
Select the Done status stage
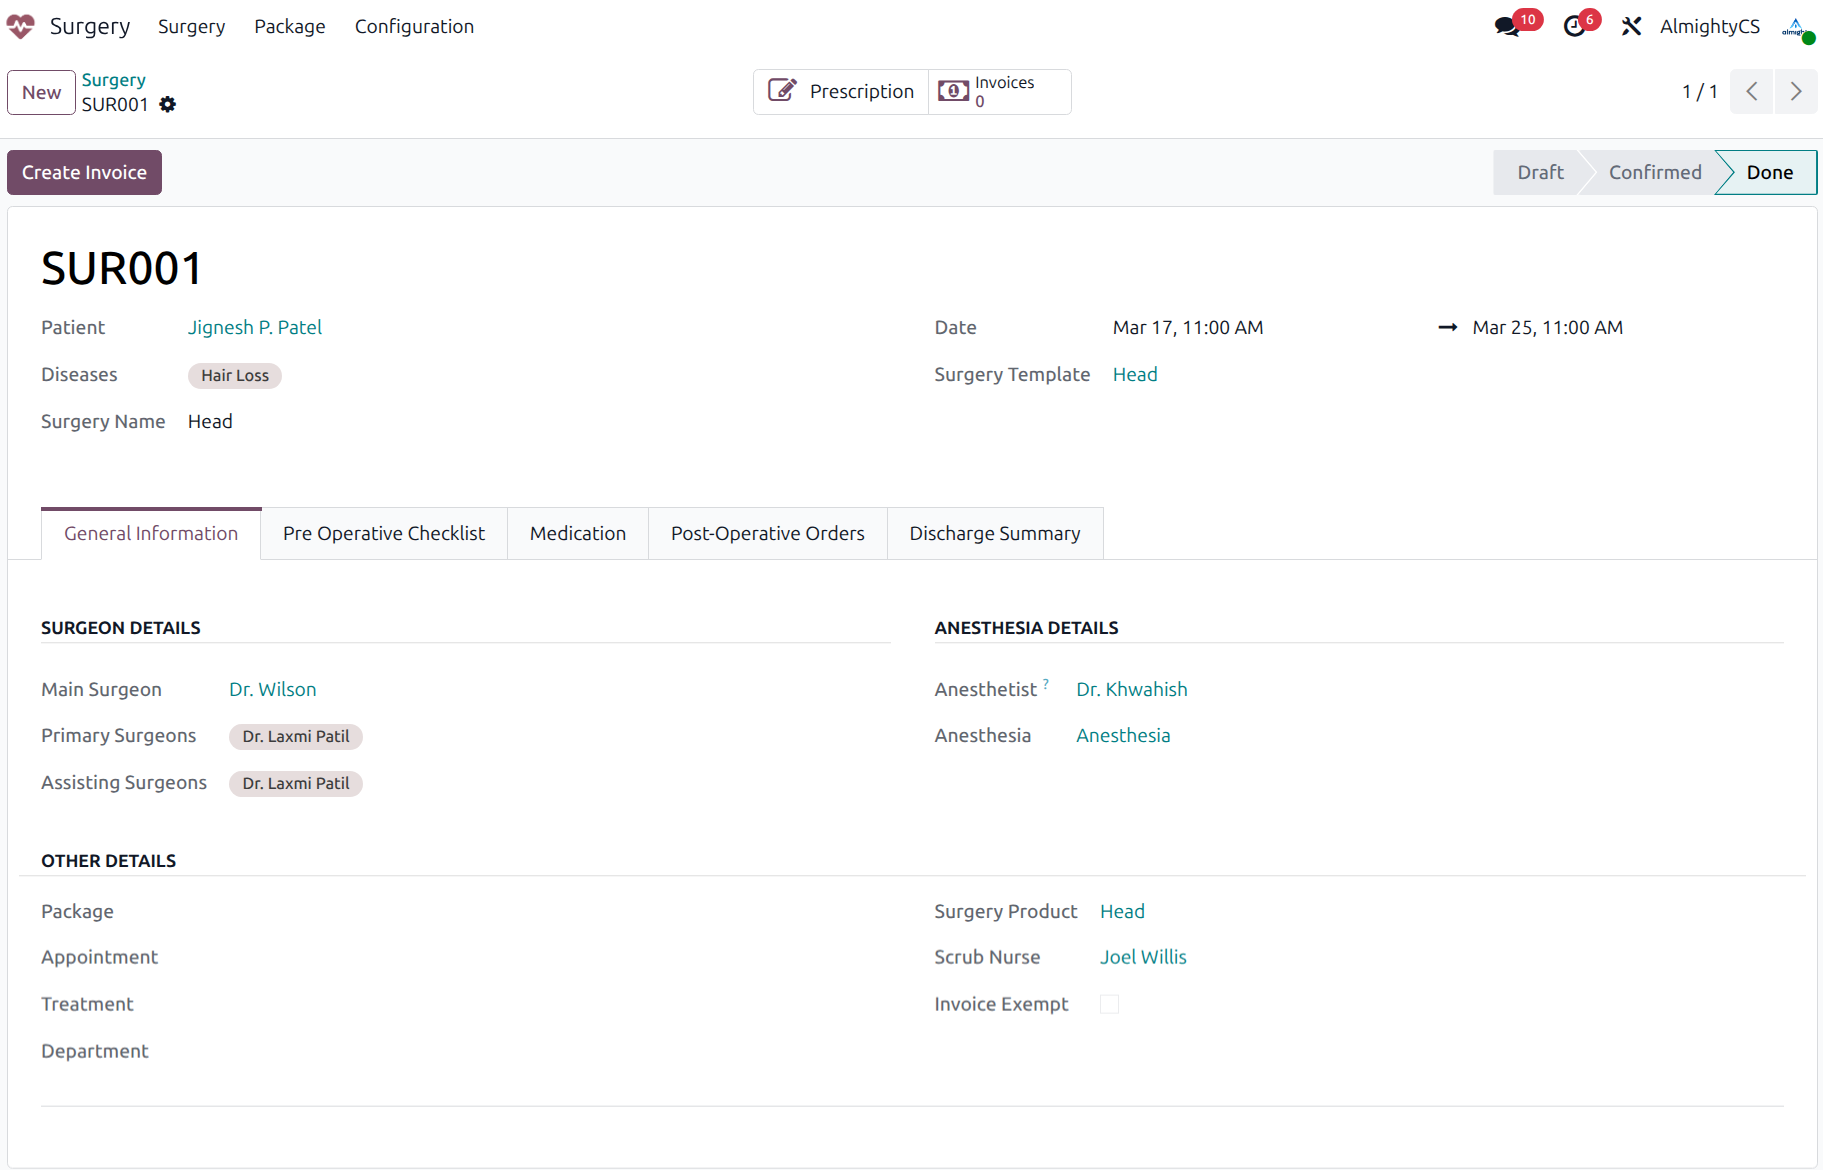(1769, 172)
